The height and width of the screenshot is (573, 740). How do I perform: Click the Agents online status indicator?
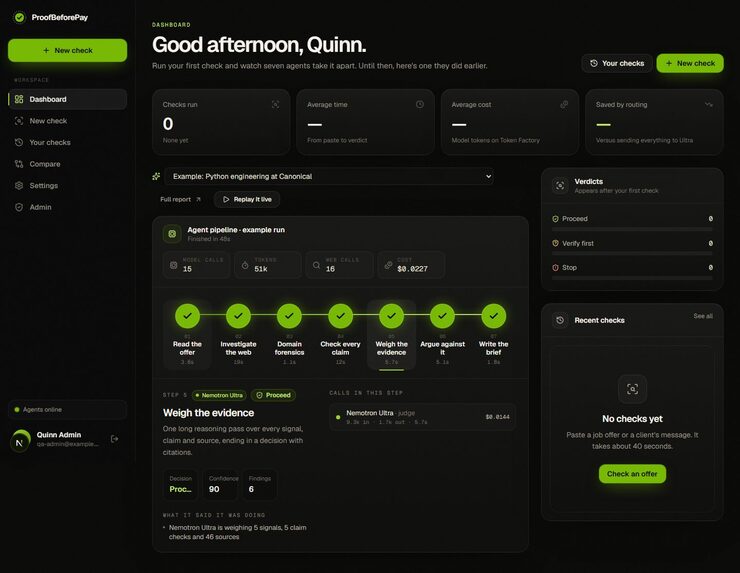[x=67, y=410]
